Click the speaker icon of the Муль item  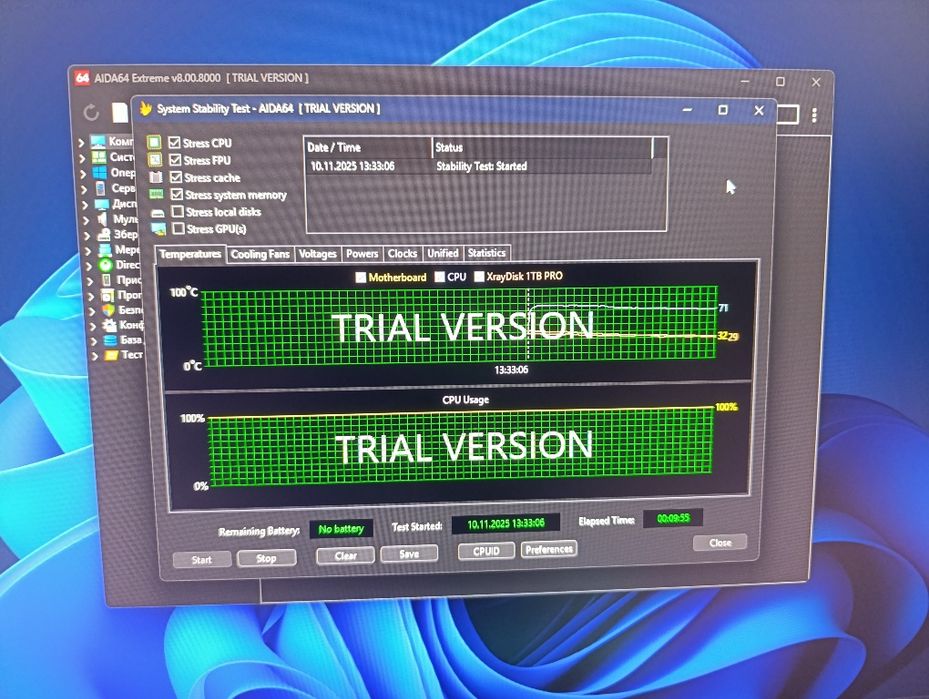pyautogui.click(x=102, y=219)
